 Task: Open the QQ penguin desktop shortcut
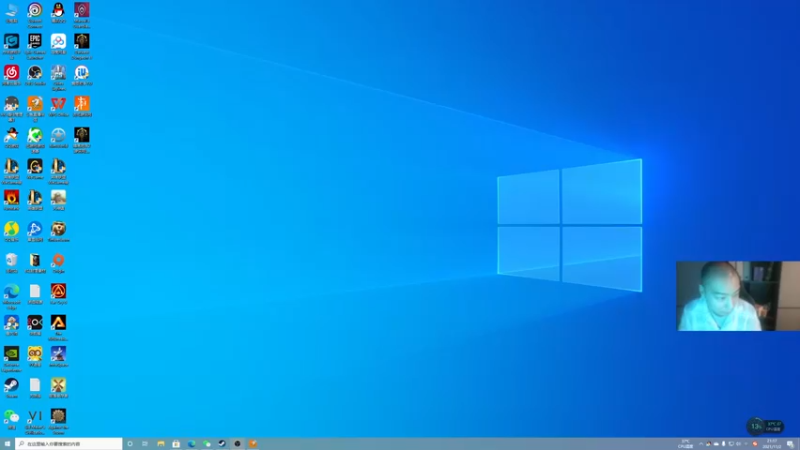coord(58,13)
